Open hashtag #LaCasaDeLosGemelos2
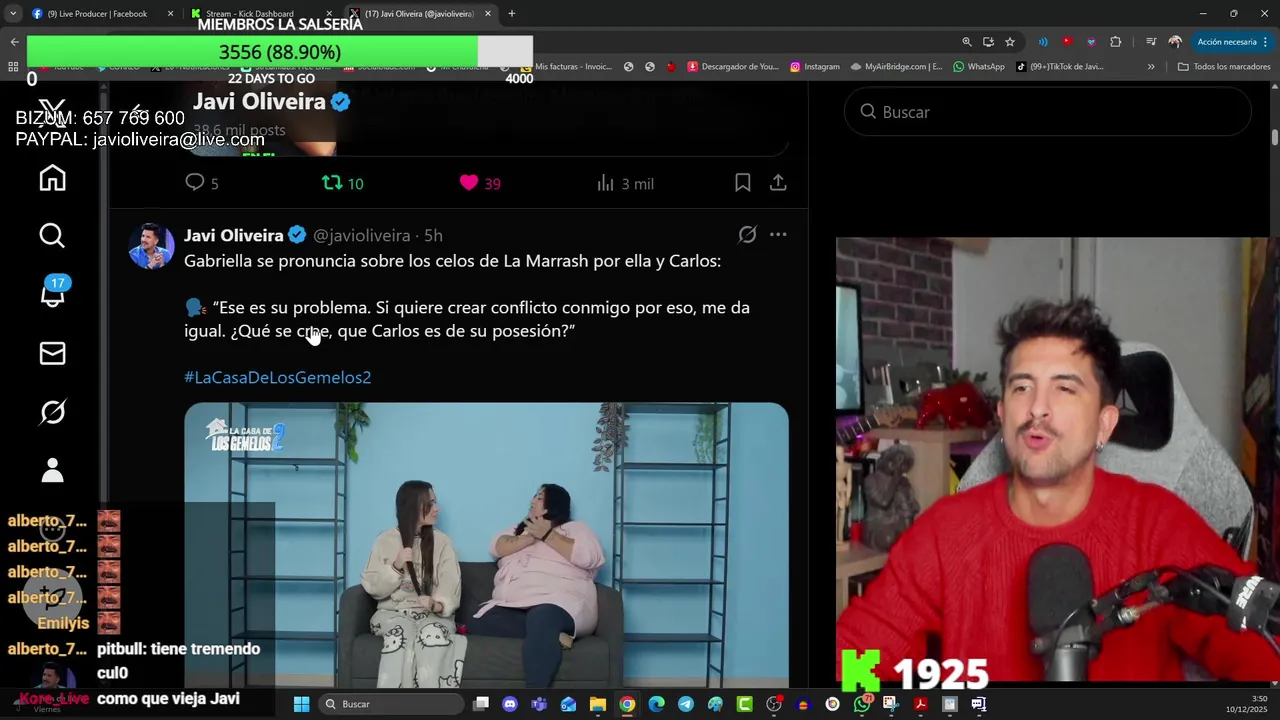 (x=277, y=377)
